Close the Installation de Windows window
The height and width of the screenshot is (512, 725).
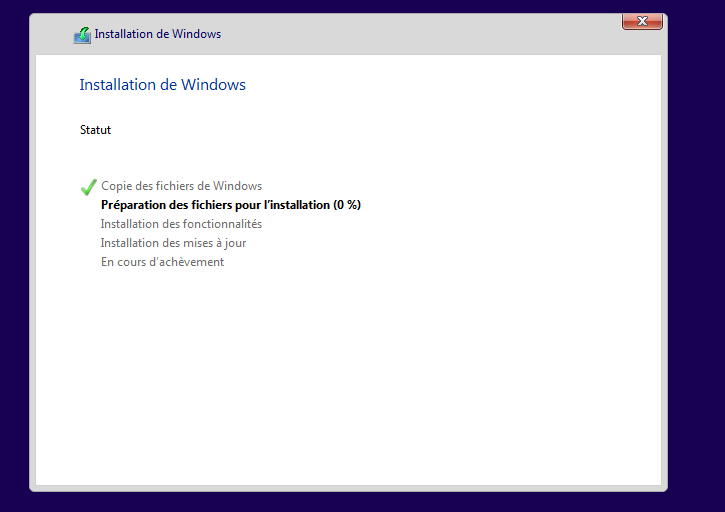642,21
